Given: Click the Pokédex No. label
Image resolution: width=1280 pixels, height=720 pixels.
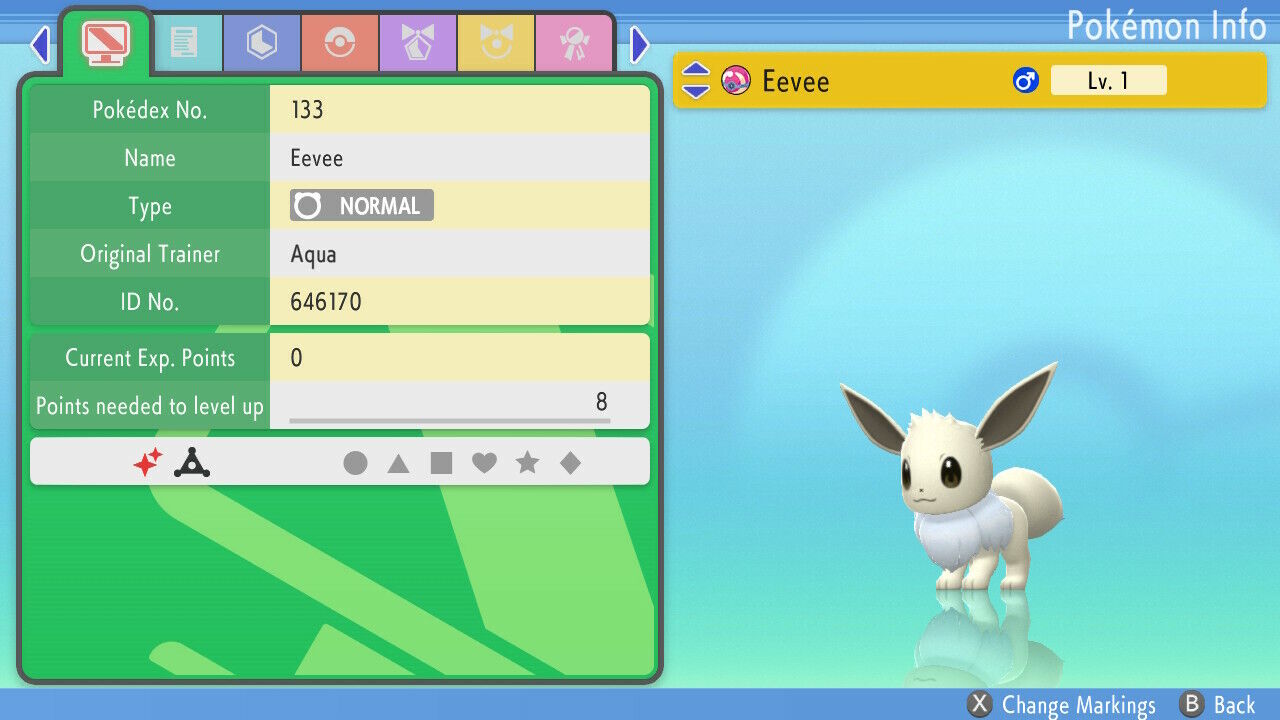Looking at the screenshot, I should (x=150, y=110).
